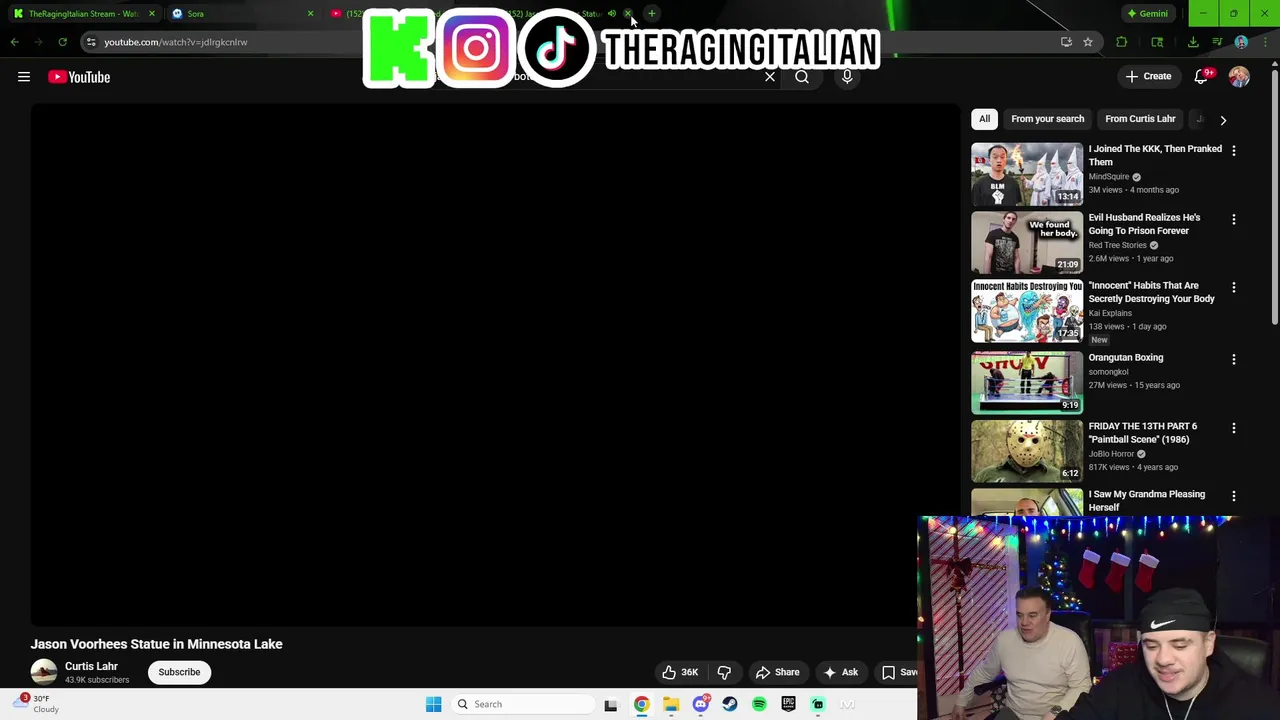Viewport: 1280px width, 720px height.
Task: Play Evil Husband Realizes thumbnail
Action: pyautogui.click(x=1026, y=242)
